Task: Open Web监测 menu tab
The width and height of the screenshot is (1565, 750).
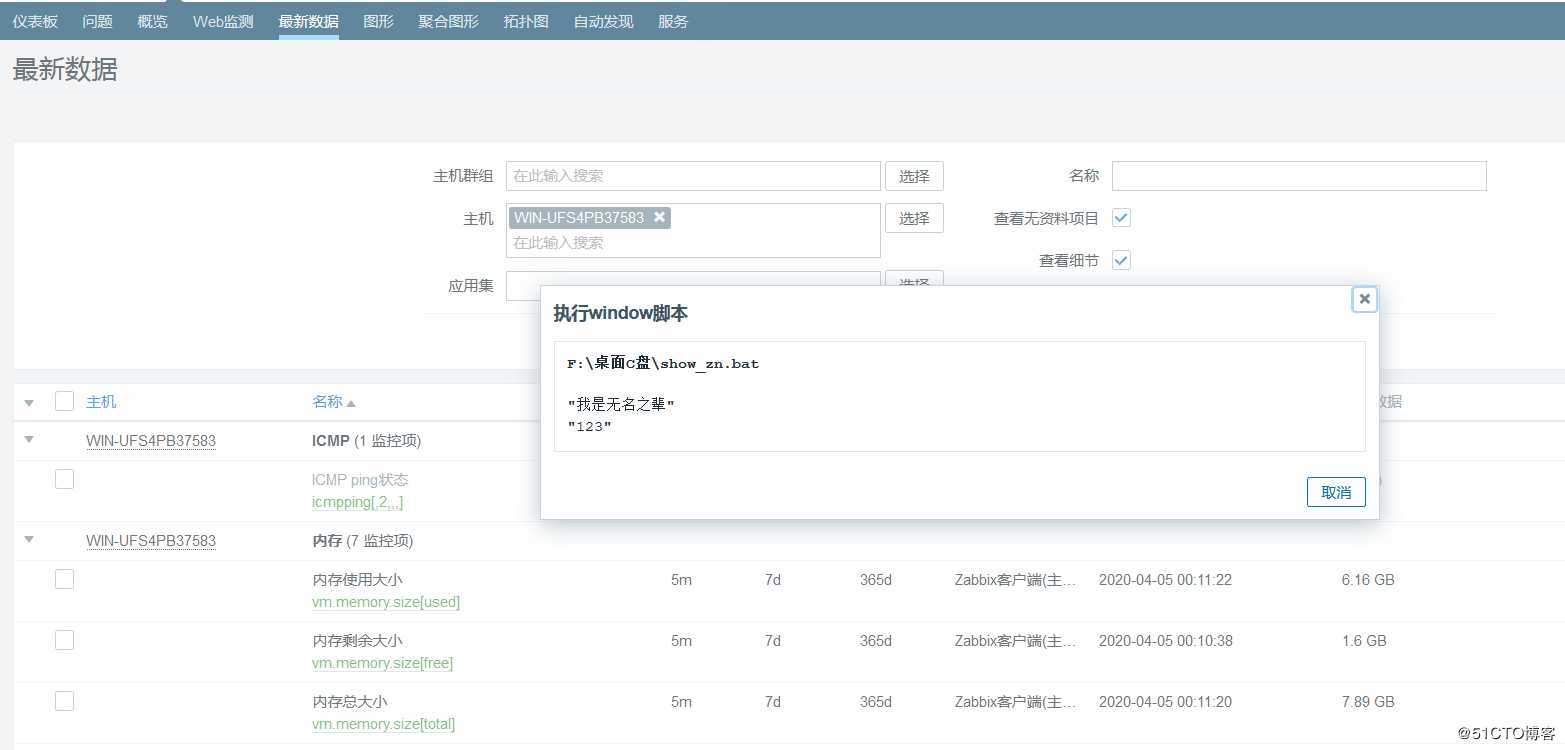Action: point(223,21)
